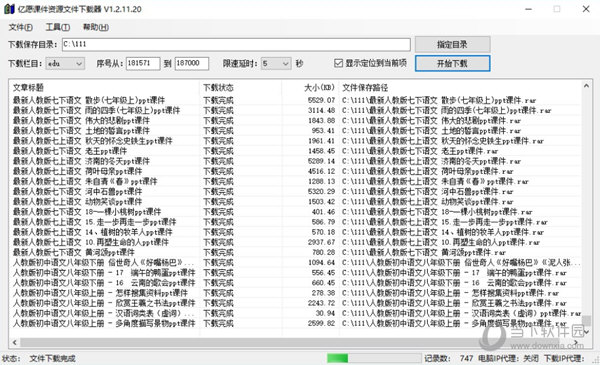Click size cell 401.46
Viewport: 600px width, 365px height.
coord(324,212)
